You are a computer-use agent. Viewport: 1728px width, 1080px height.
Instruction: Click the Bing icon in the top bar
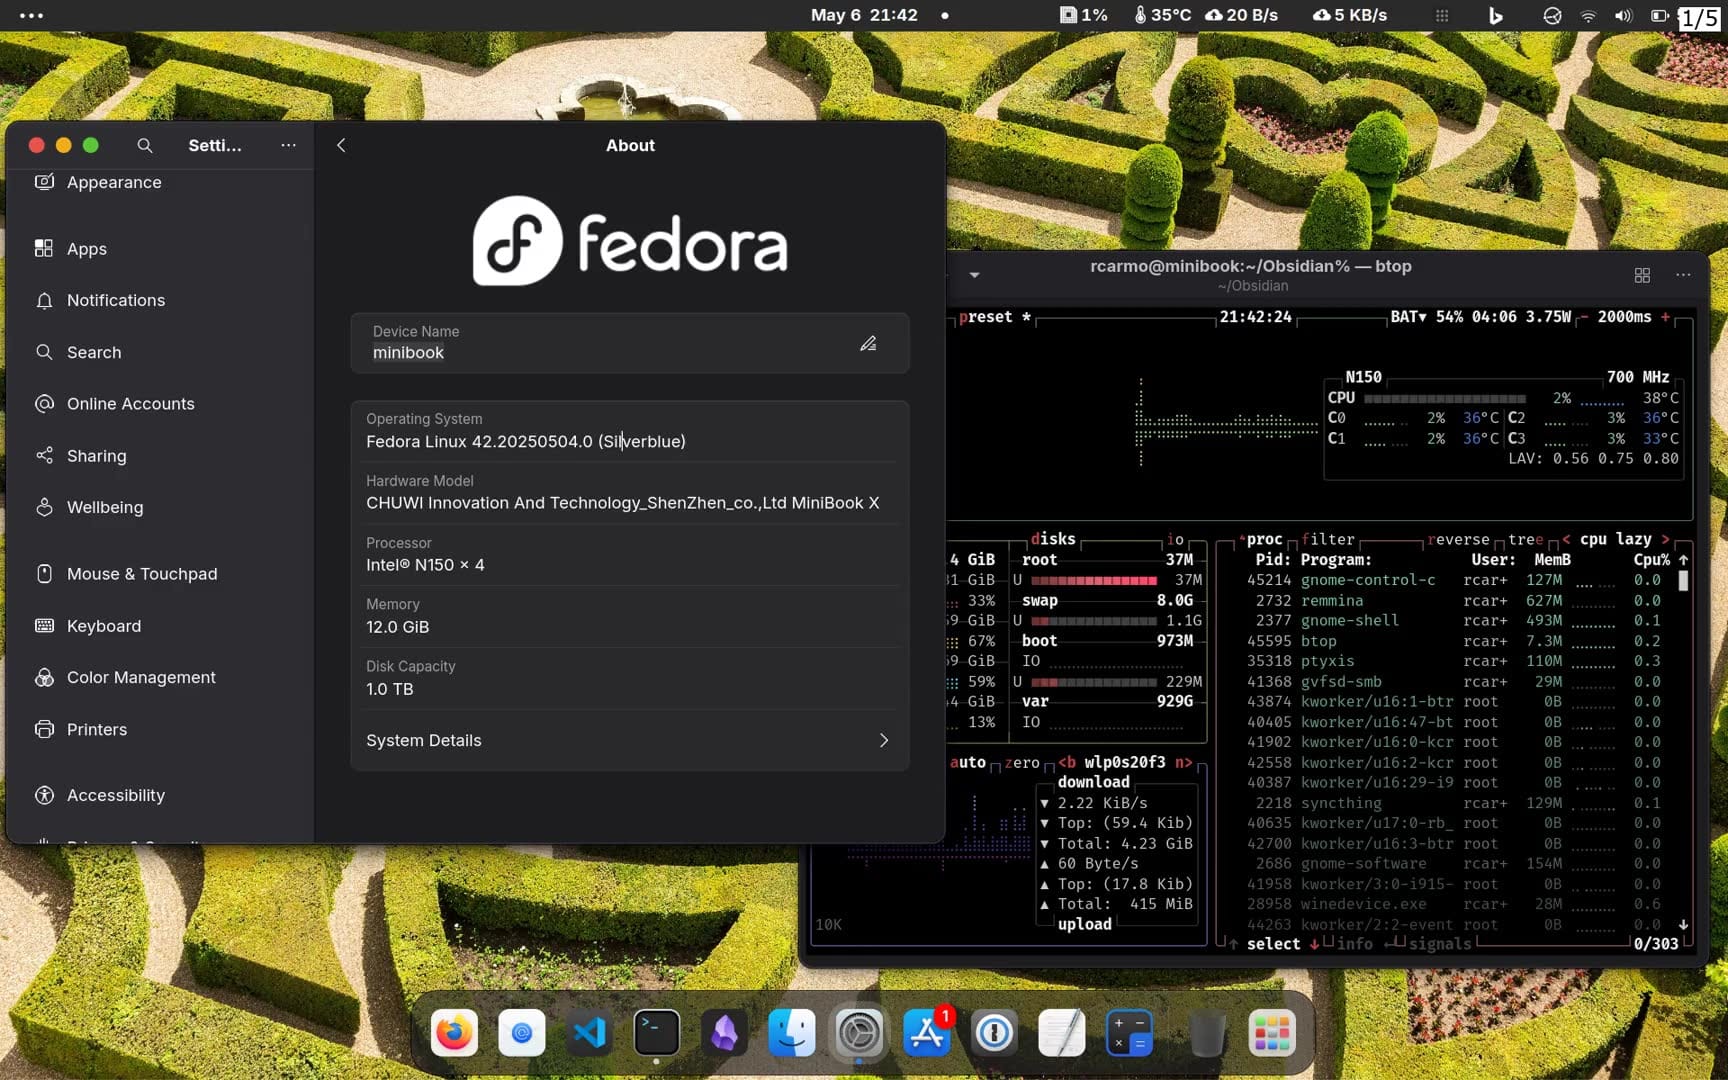[x=1496, y=15]
